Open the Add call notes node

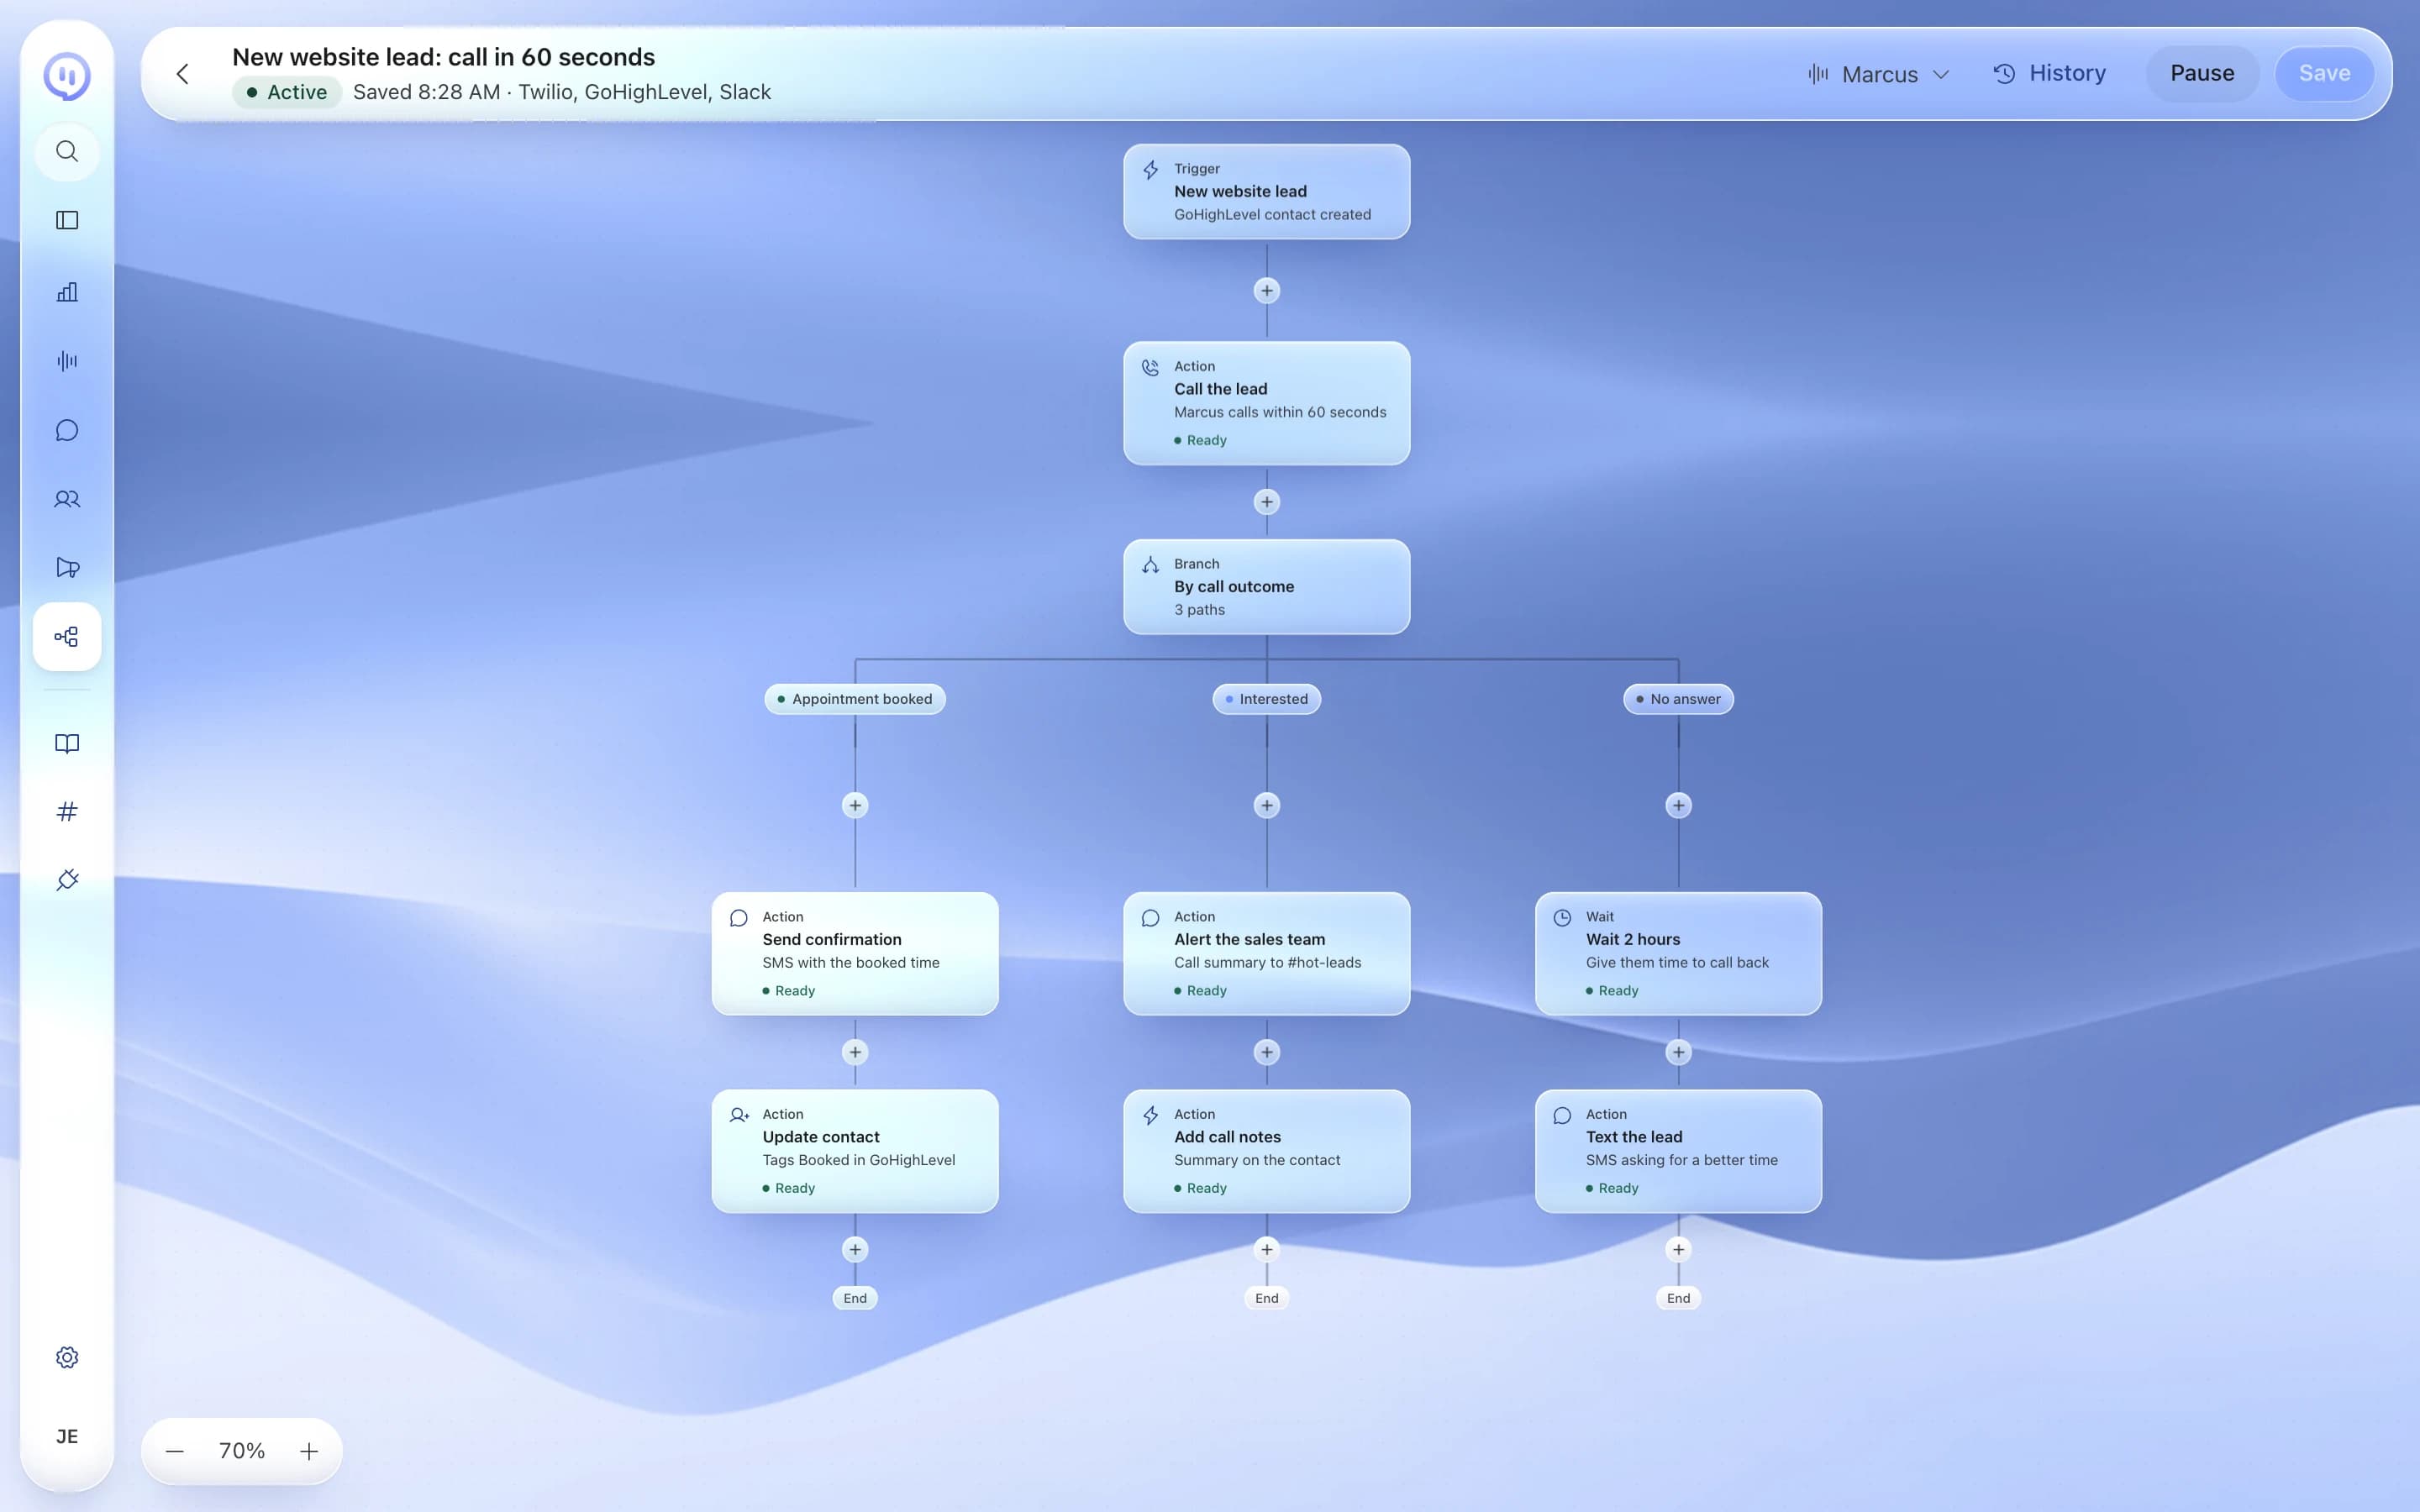(1266, 1151)
